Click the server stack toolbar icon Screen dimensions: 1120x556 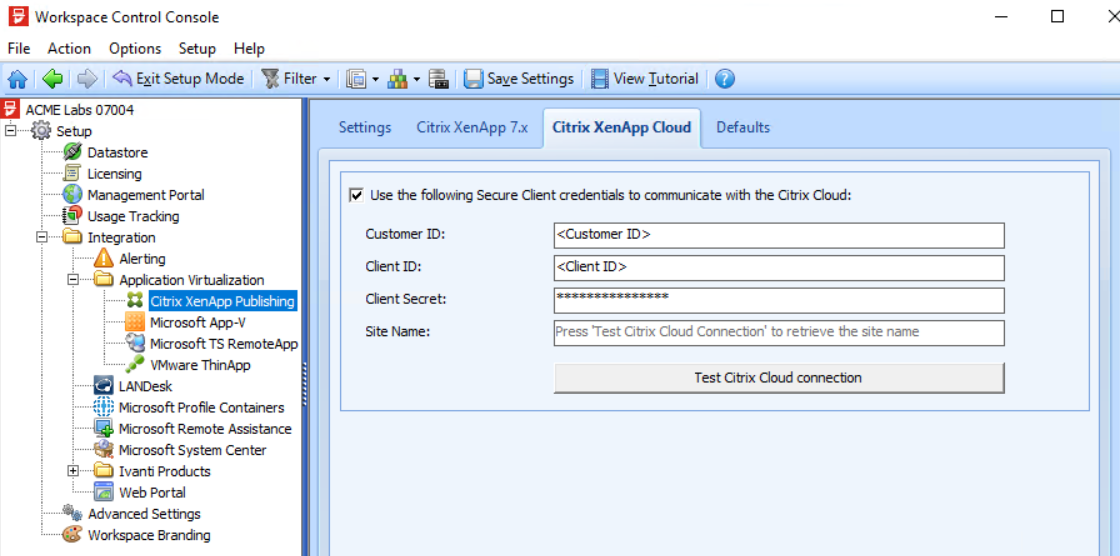438,79
